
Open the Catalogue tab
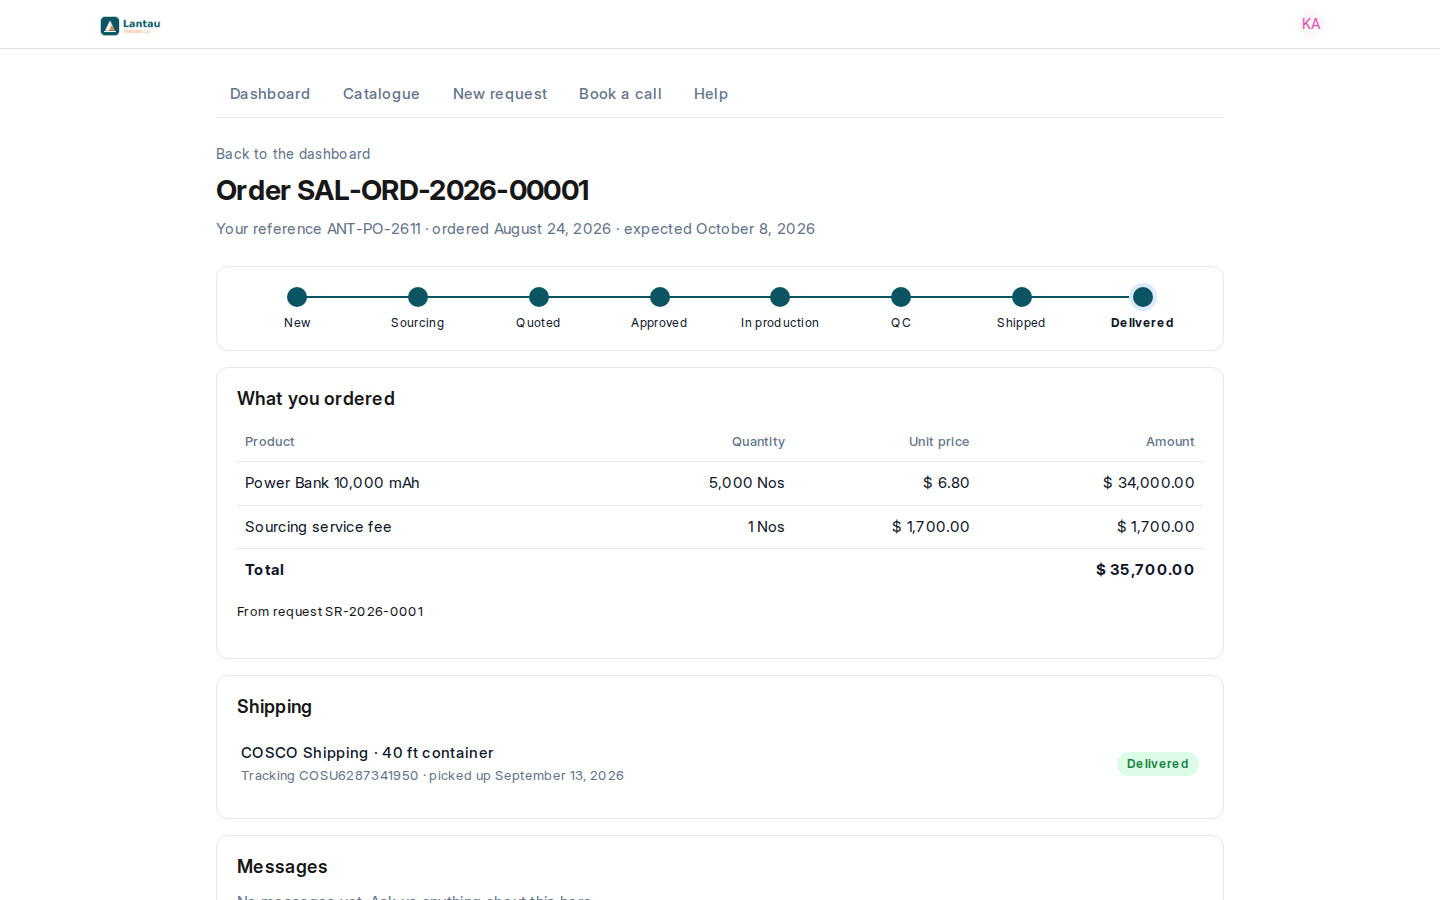point(381,94)
